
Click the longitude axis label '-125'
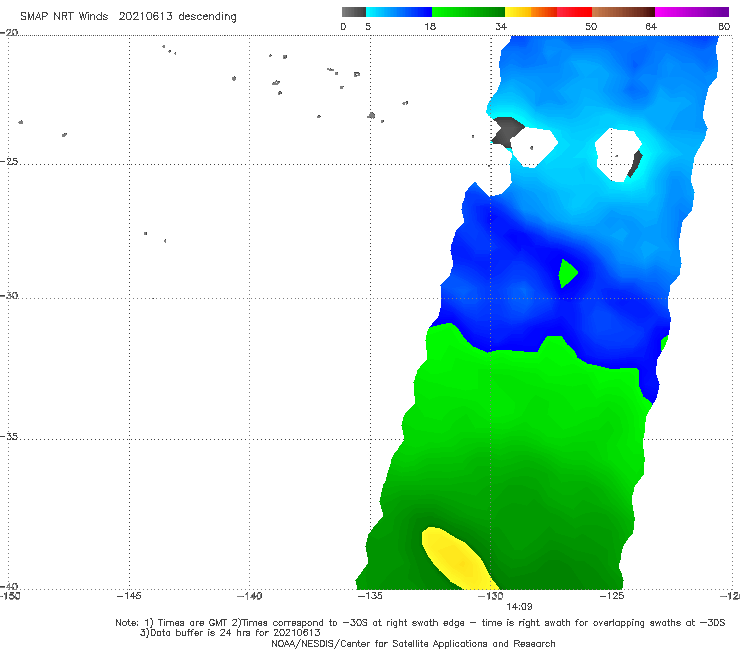(612, 596)
